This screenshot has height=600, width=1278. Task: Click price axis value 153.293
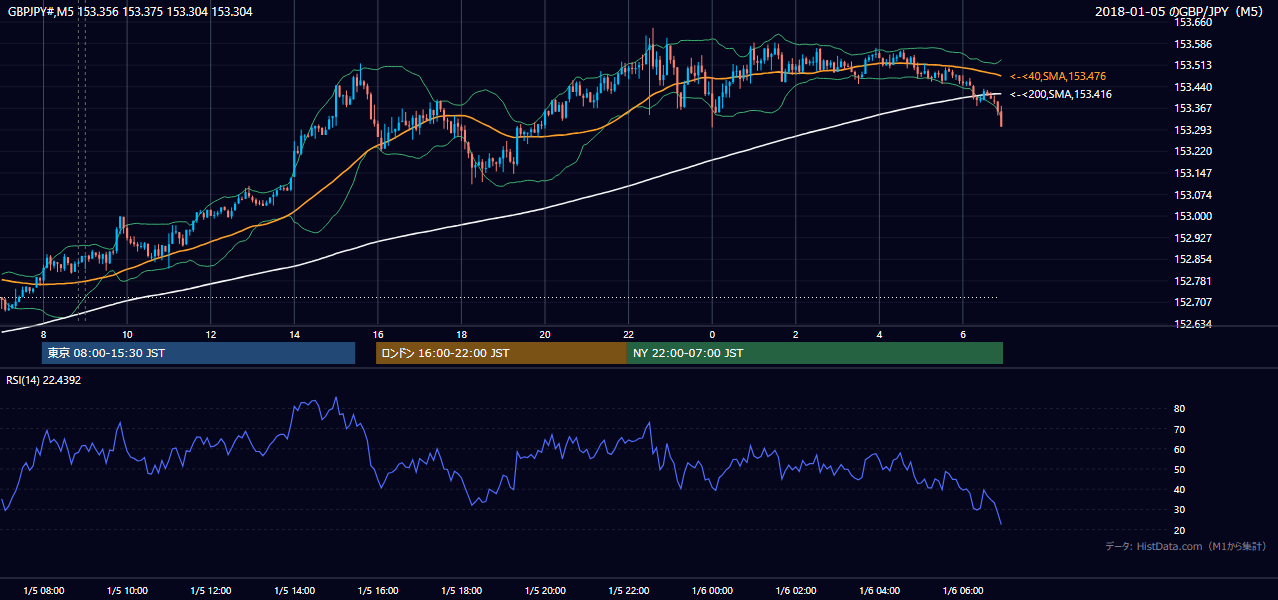click(x=1193, y=130)
